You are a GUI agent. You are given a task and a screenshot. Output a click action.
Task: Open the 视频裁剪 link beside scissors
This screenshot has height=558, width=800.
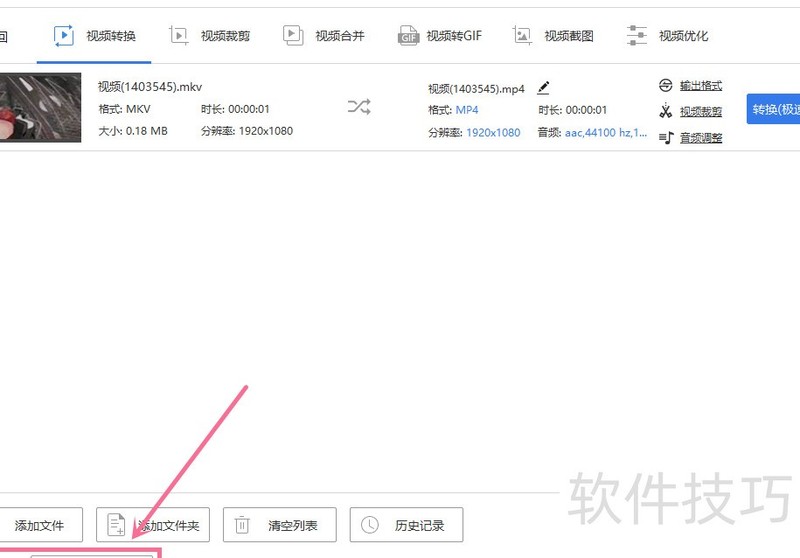(x=701, y=112)
